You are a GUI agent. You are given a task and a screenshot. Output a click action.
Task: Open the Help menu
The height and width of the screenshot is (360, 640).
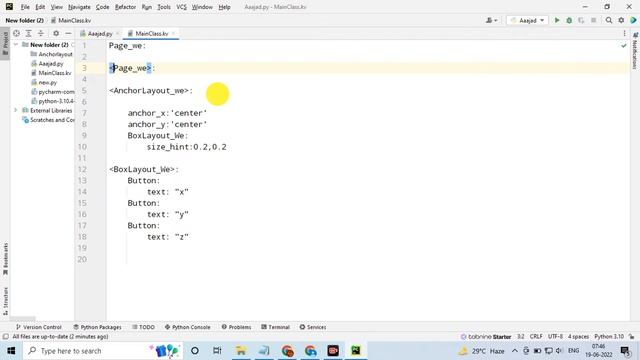click(224, 7)
